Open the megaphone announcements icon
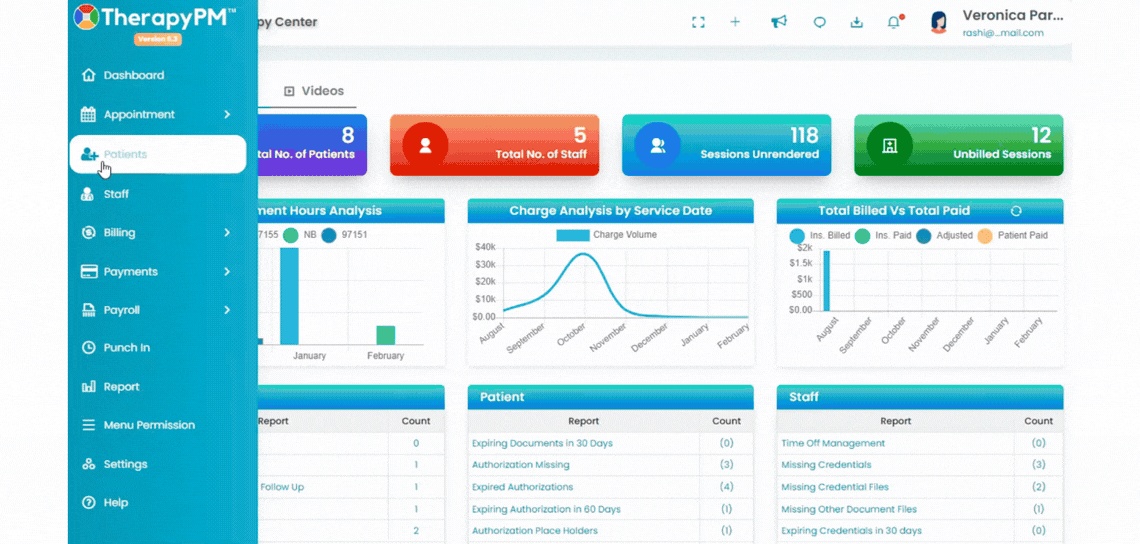 [x=779, y=22]
